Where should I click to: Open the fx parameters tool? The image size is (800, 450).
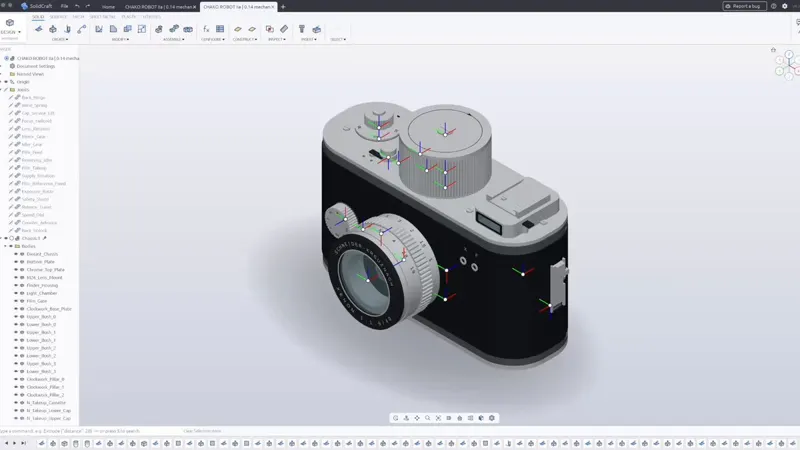(206, 29)
